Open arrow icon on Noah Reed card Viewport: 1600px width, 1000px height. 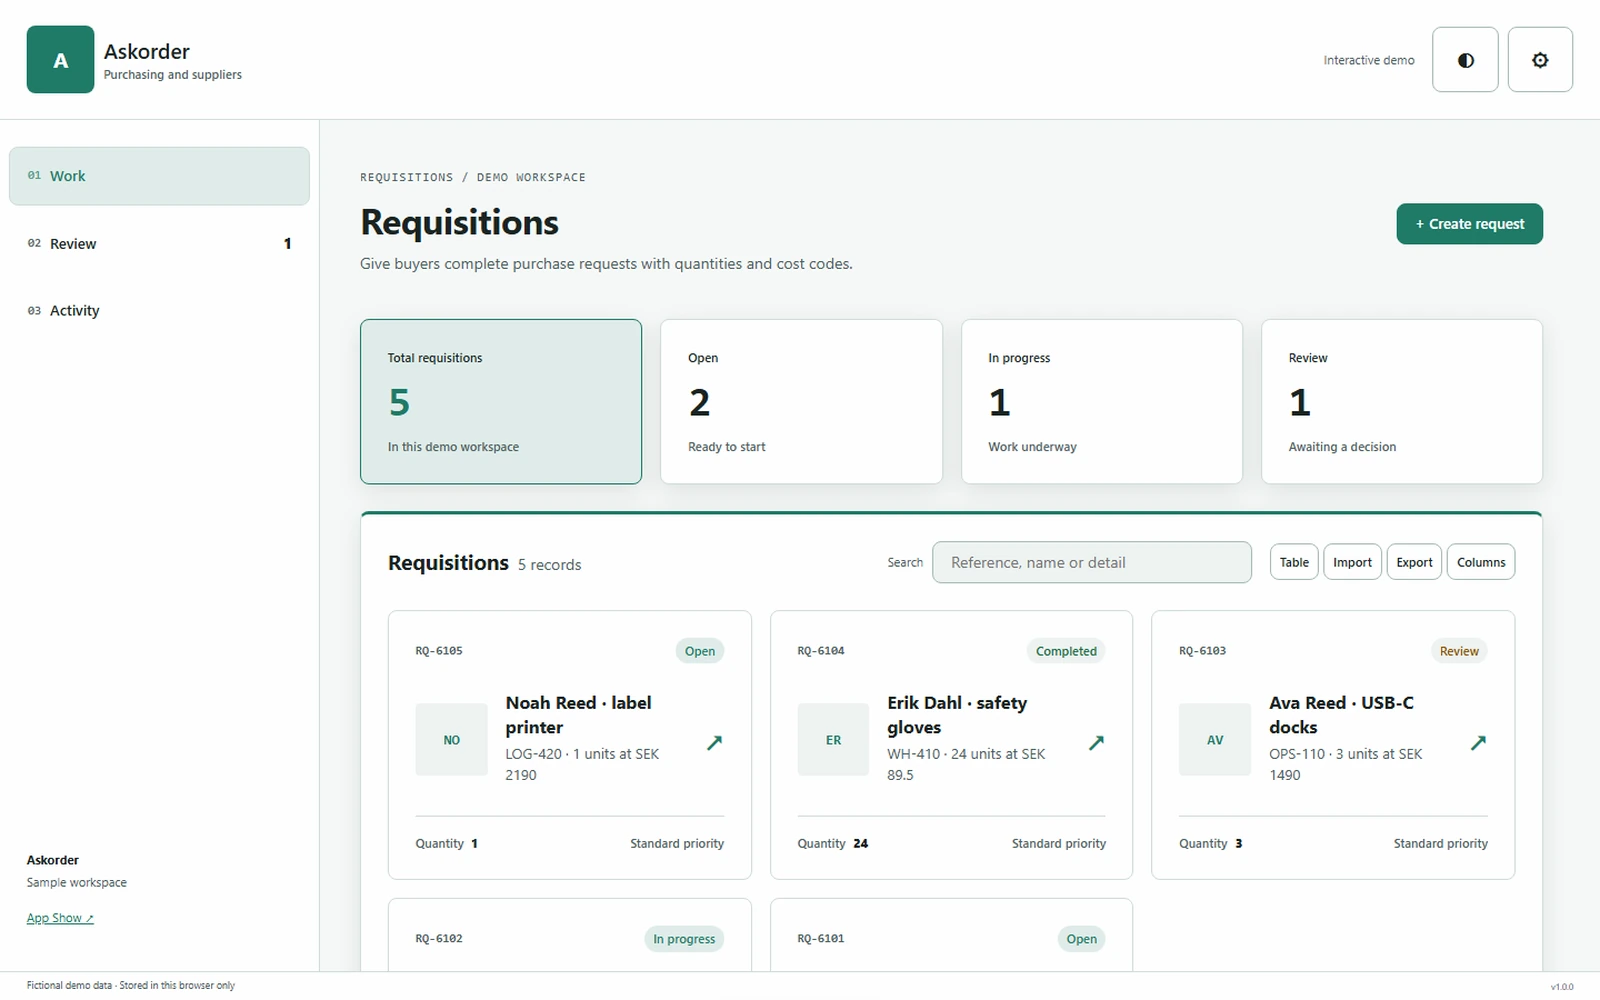[x=714, y=742]
